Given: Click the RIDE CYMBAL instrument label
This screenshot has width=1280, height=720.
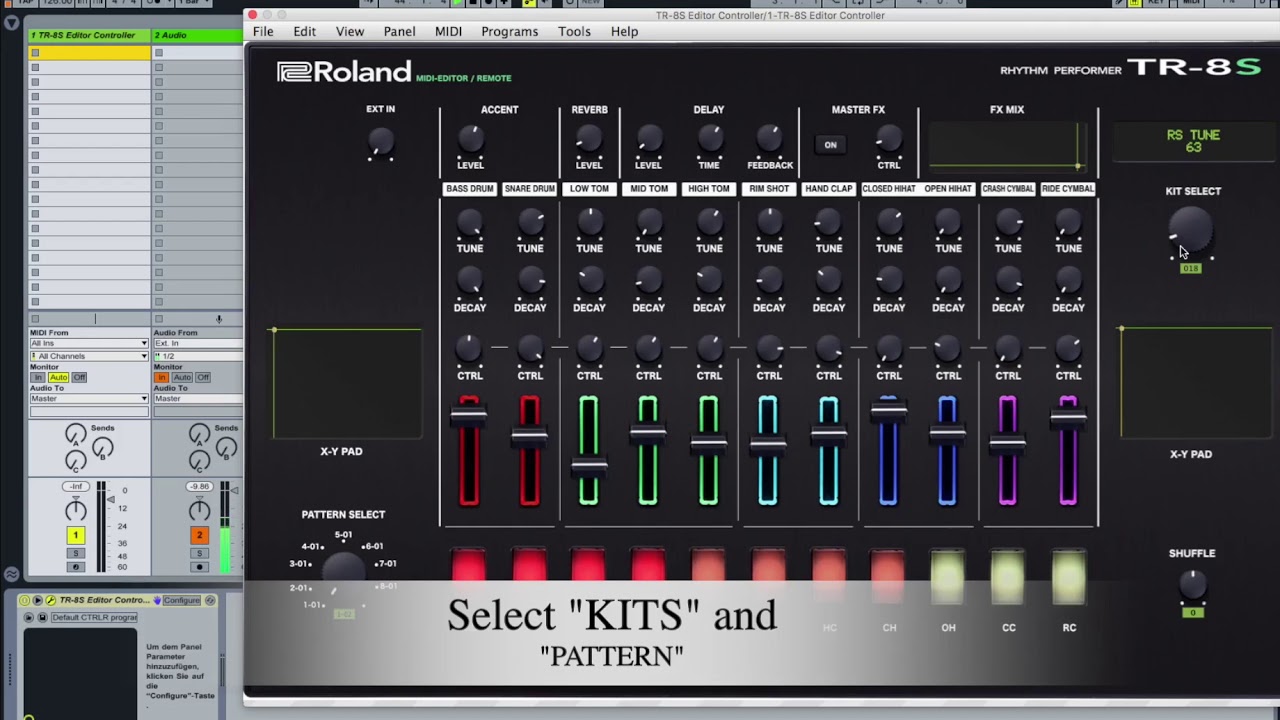Looking at the screenshot, I should point(1068,189).
